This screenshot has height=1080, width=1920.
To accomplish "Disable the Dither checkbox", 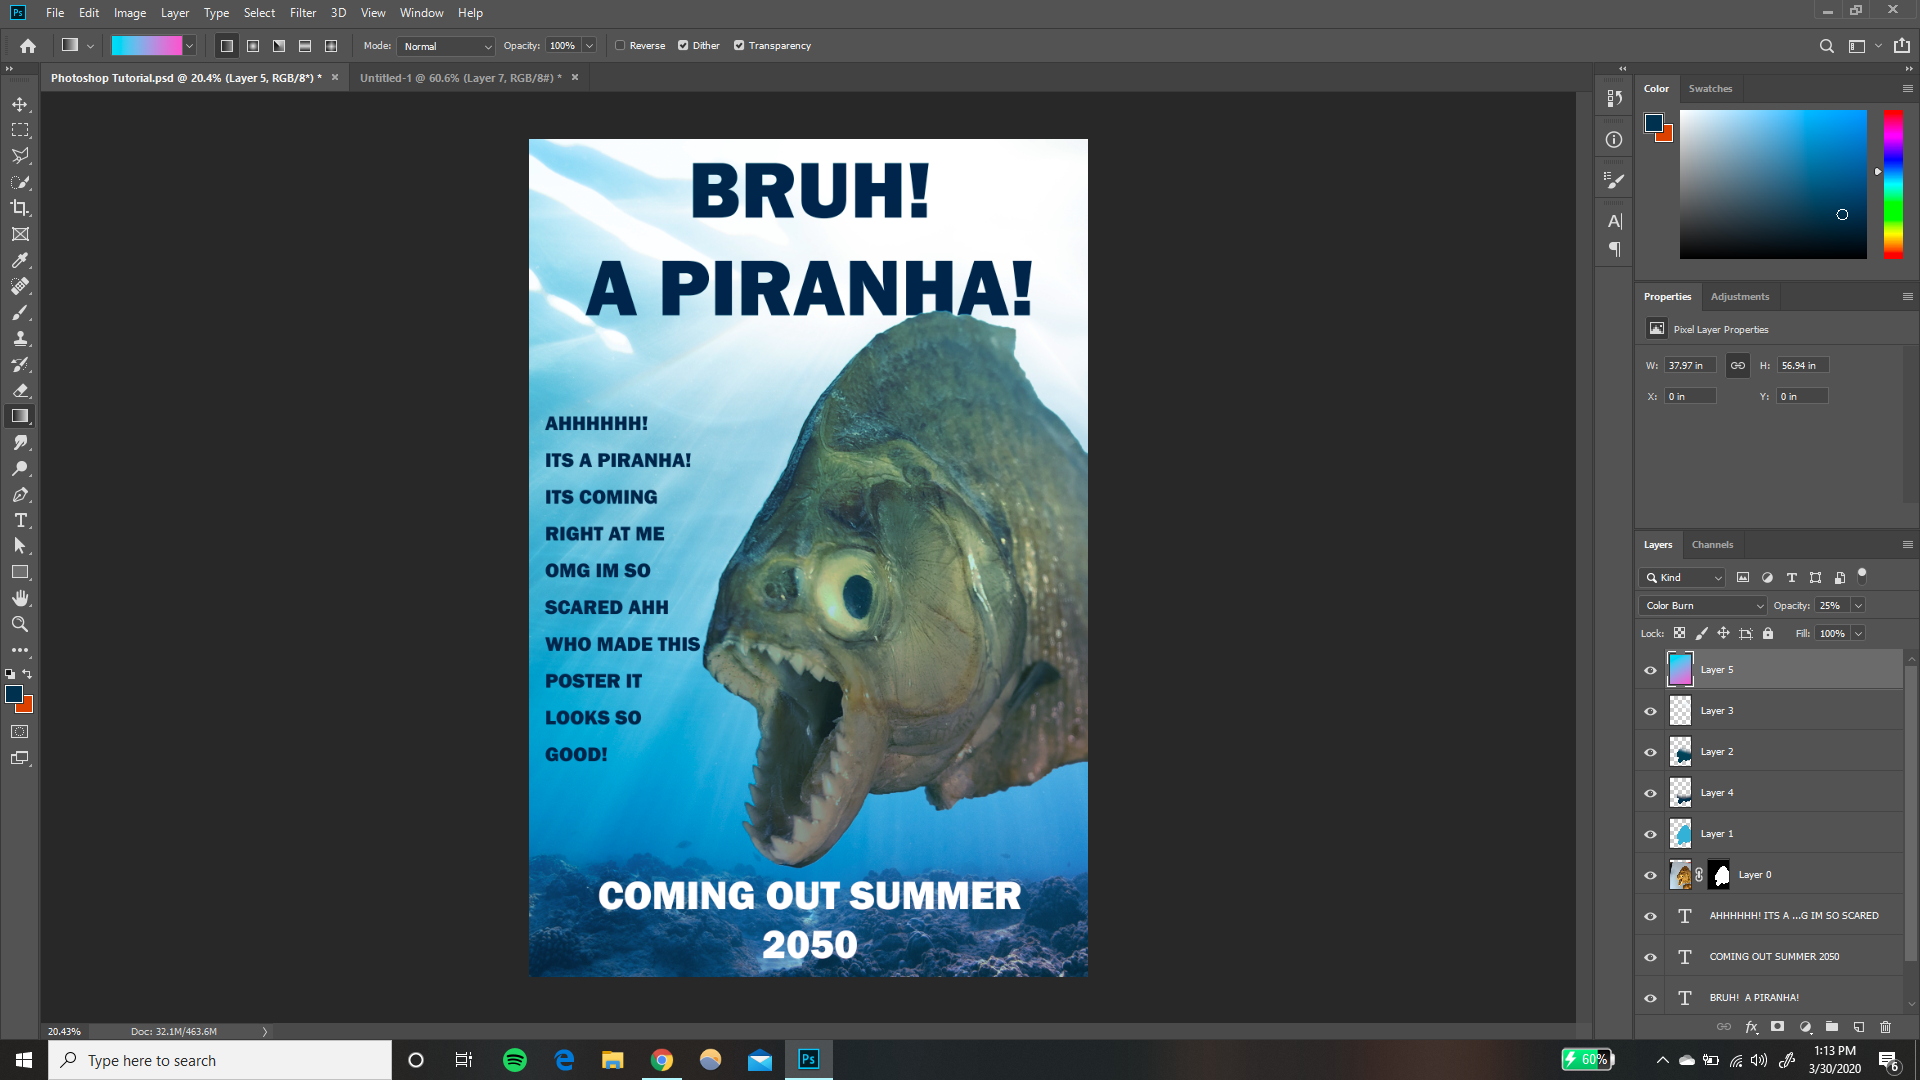I will click(x=683, y=45).
